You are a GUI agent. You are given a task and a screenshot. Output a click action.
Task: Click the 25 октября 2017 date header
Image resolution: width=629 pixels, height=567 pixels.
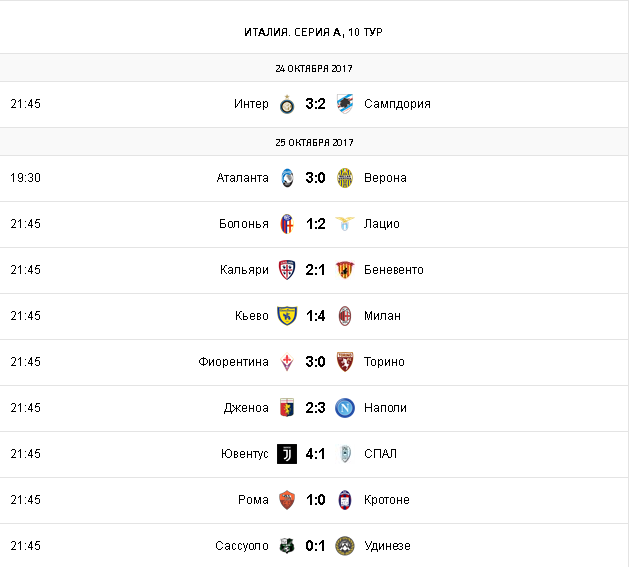tap(314, 142)
